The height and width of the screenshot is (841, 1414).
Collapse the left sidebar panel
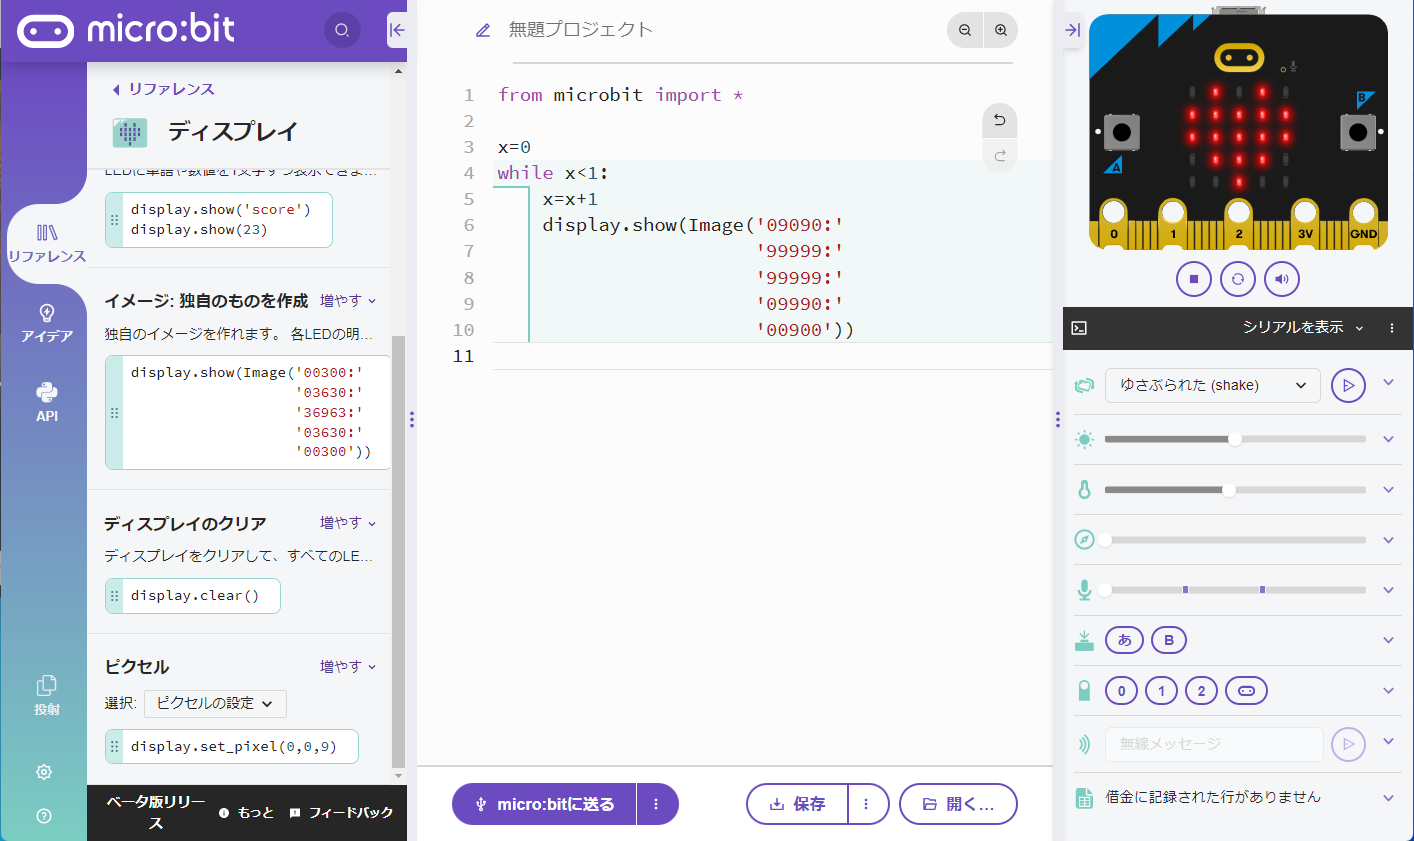(x=397, y=30)
